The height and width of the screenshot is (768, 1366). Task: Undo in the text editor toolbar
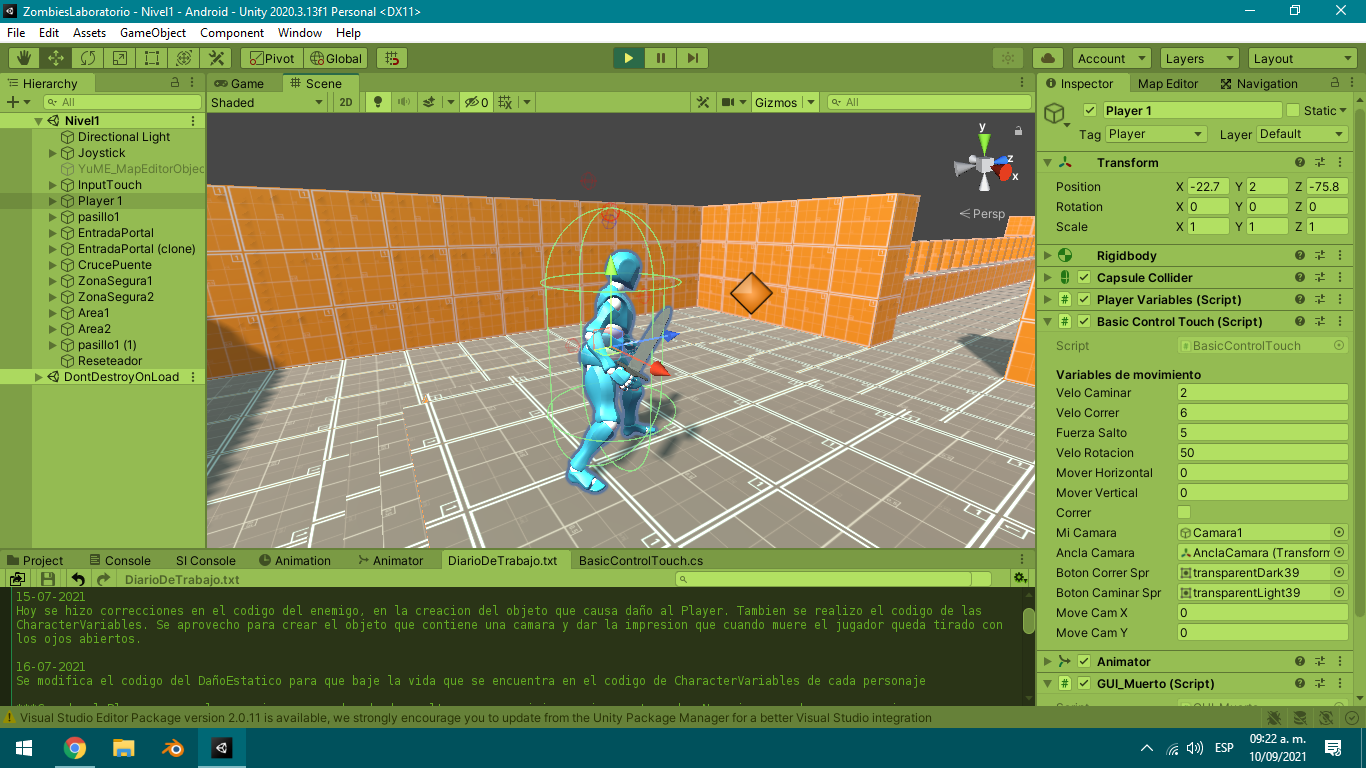click(79, 579)
